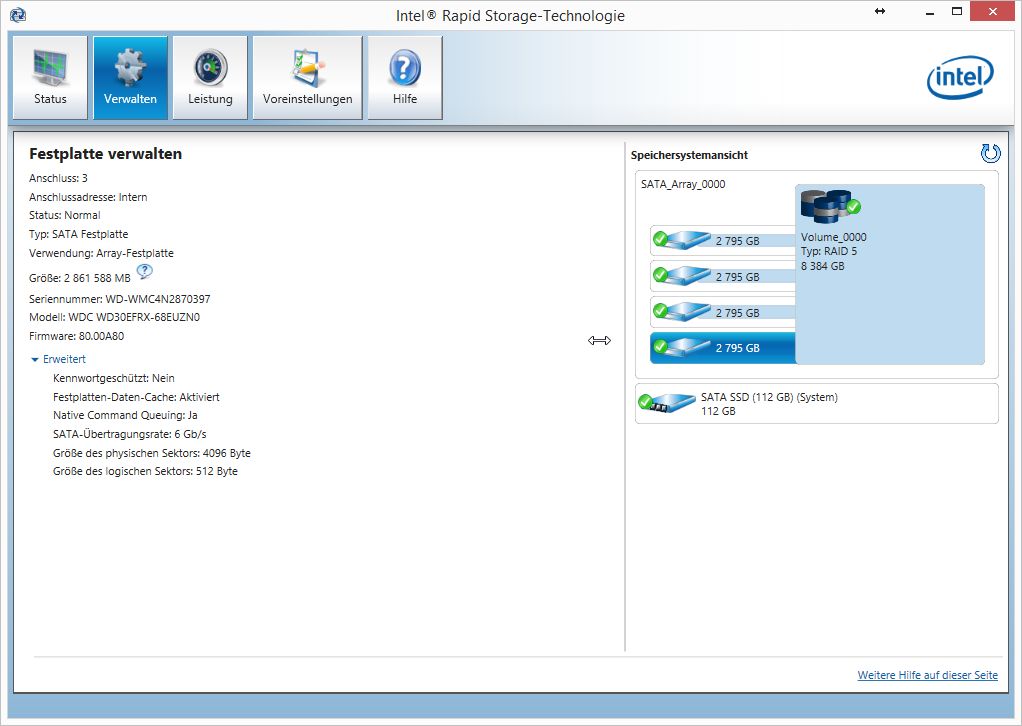Click 'Festplatten-Daten-Cache: Aktiviert' line
The width and height of the screenshot is (1022, 726).
tap(136, 397)
